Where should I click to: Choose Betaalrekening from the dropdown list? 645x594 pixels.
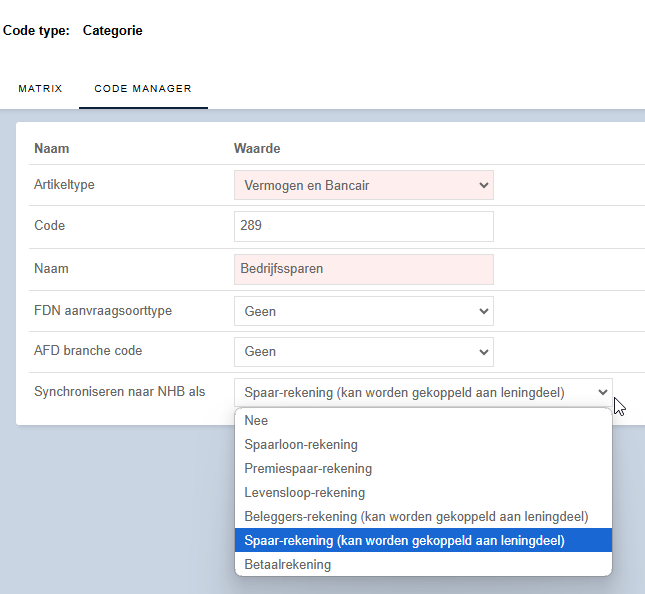pos(423,564)
